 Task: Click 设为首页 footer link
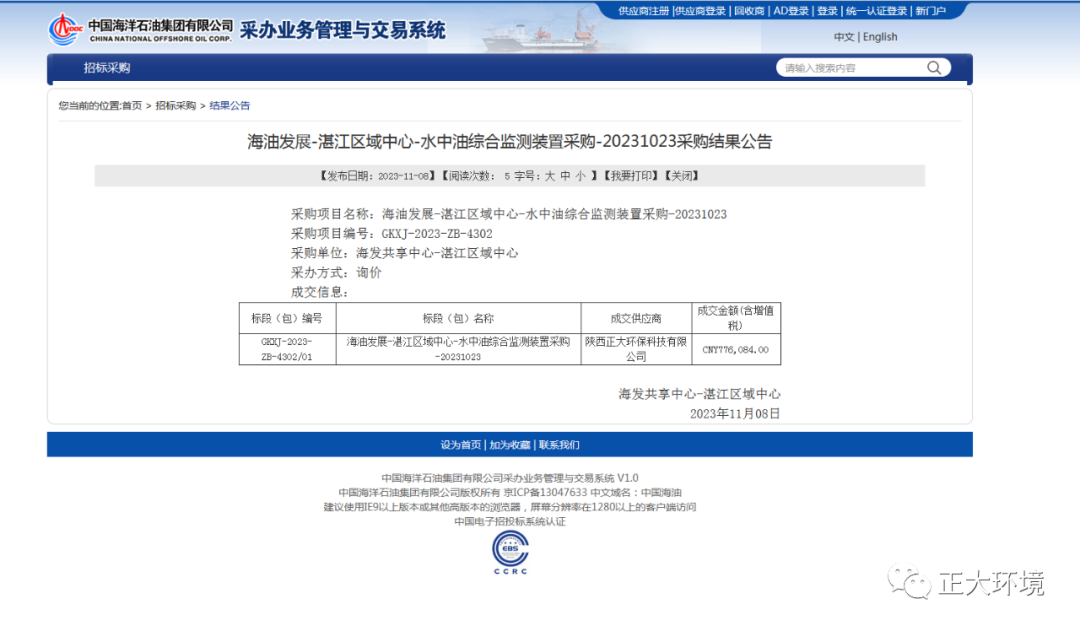[x=461, y=445]
